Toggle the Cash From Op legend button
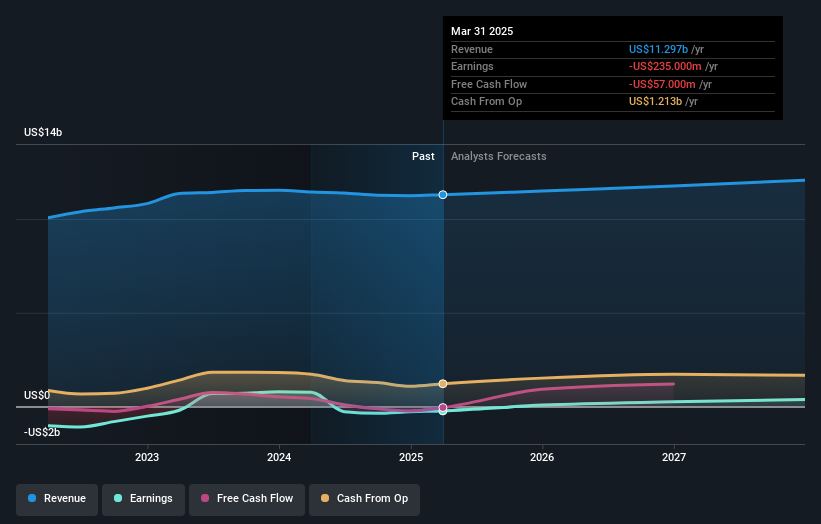This screenshot has height=524, width=821. [364, 499]
